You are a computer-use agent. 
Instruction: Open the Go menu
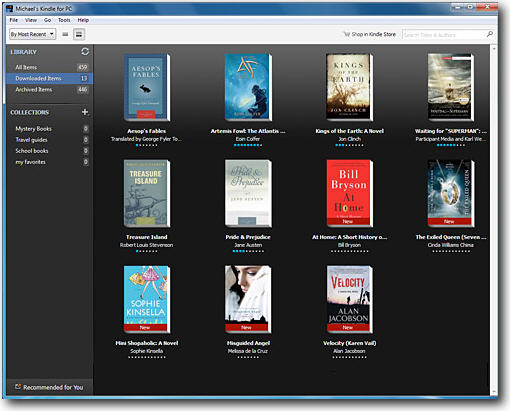click(x=48, y=20)
